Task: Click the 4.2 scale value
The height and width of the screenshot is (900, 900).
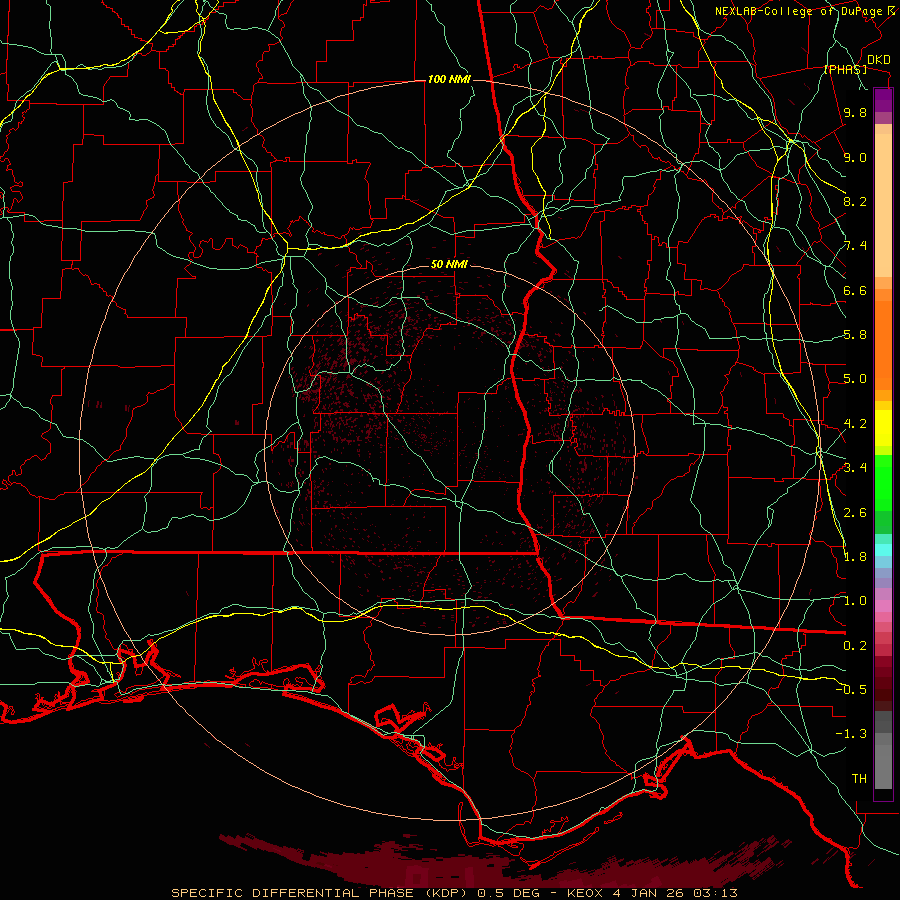Action: 855,424
